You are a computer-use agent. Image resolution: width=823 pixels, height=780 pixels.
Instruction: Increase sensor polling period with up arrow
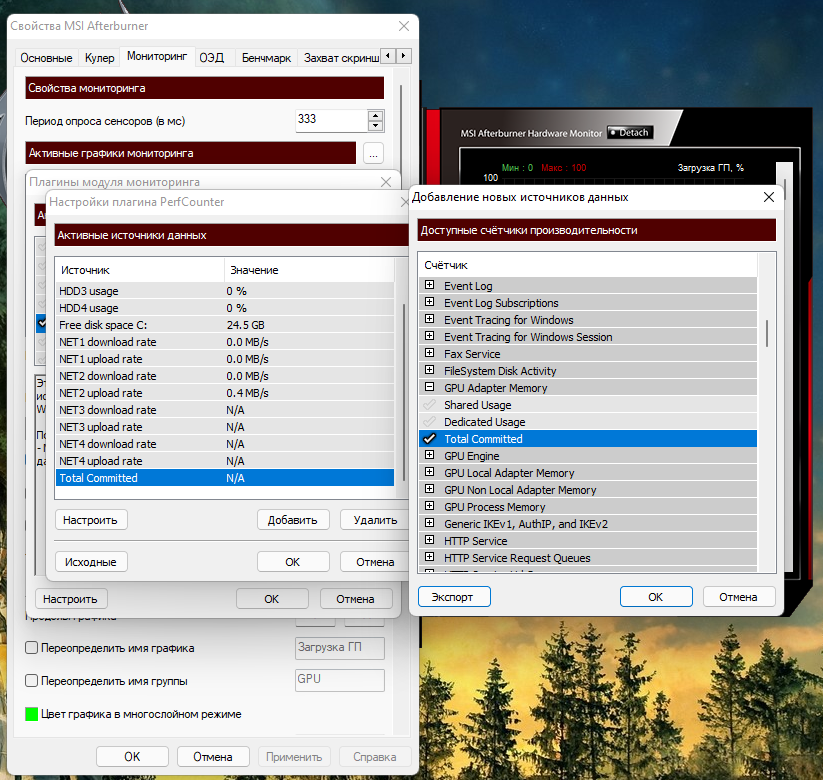click(375, 115)
